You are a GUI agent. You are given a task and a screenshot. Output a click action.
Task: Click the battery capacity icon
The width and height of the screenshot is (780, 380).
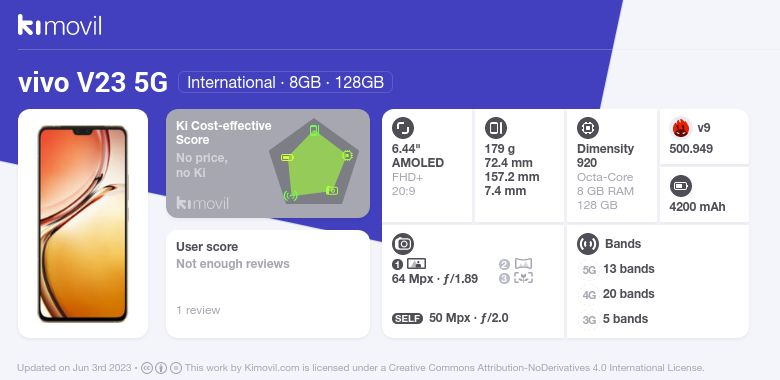click(681, 187)
